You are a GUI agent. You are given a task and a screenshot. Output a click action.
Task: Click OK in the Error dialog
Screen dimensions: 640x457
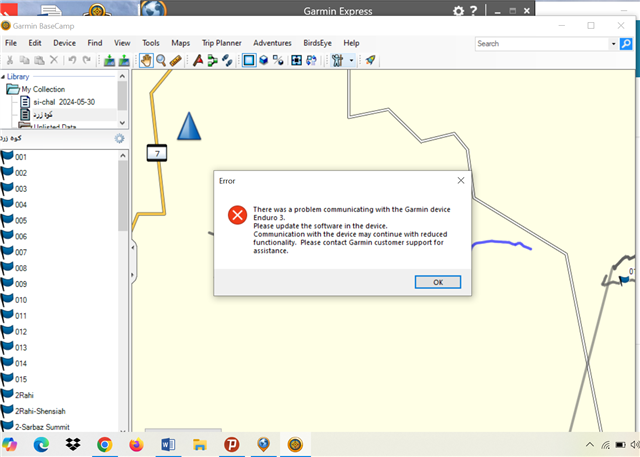coord(437,282)
